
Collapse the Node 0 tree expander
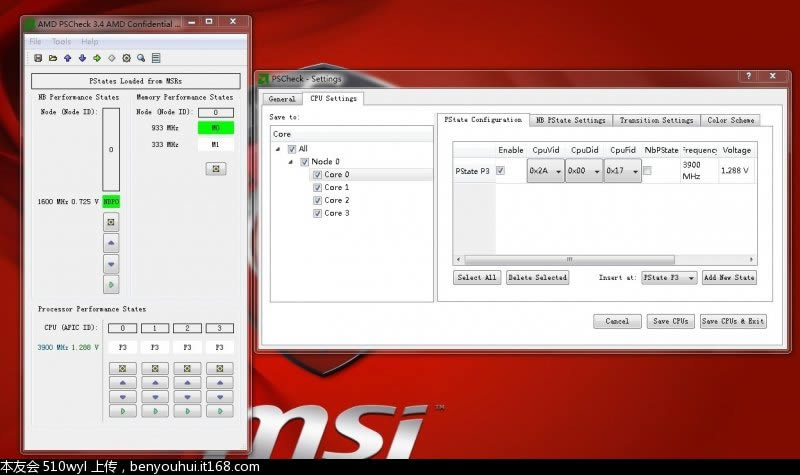click(291, 162)
